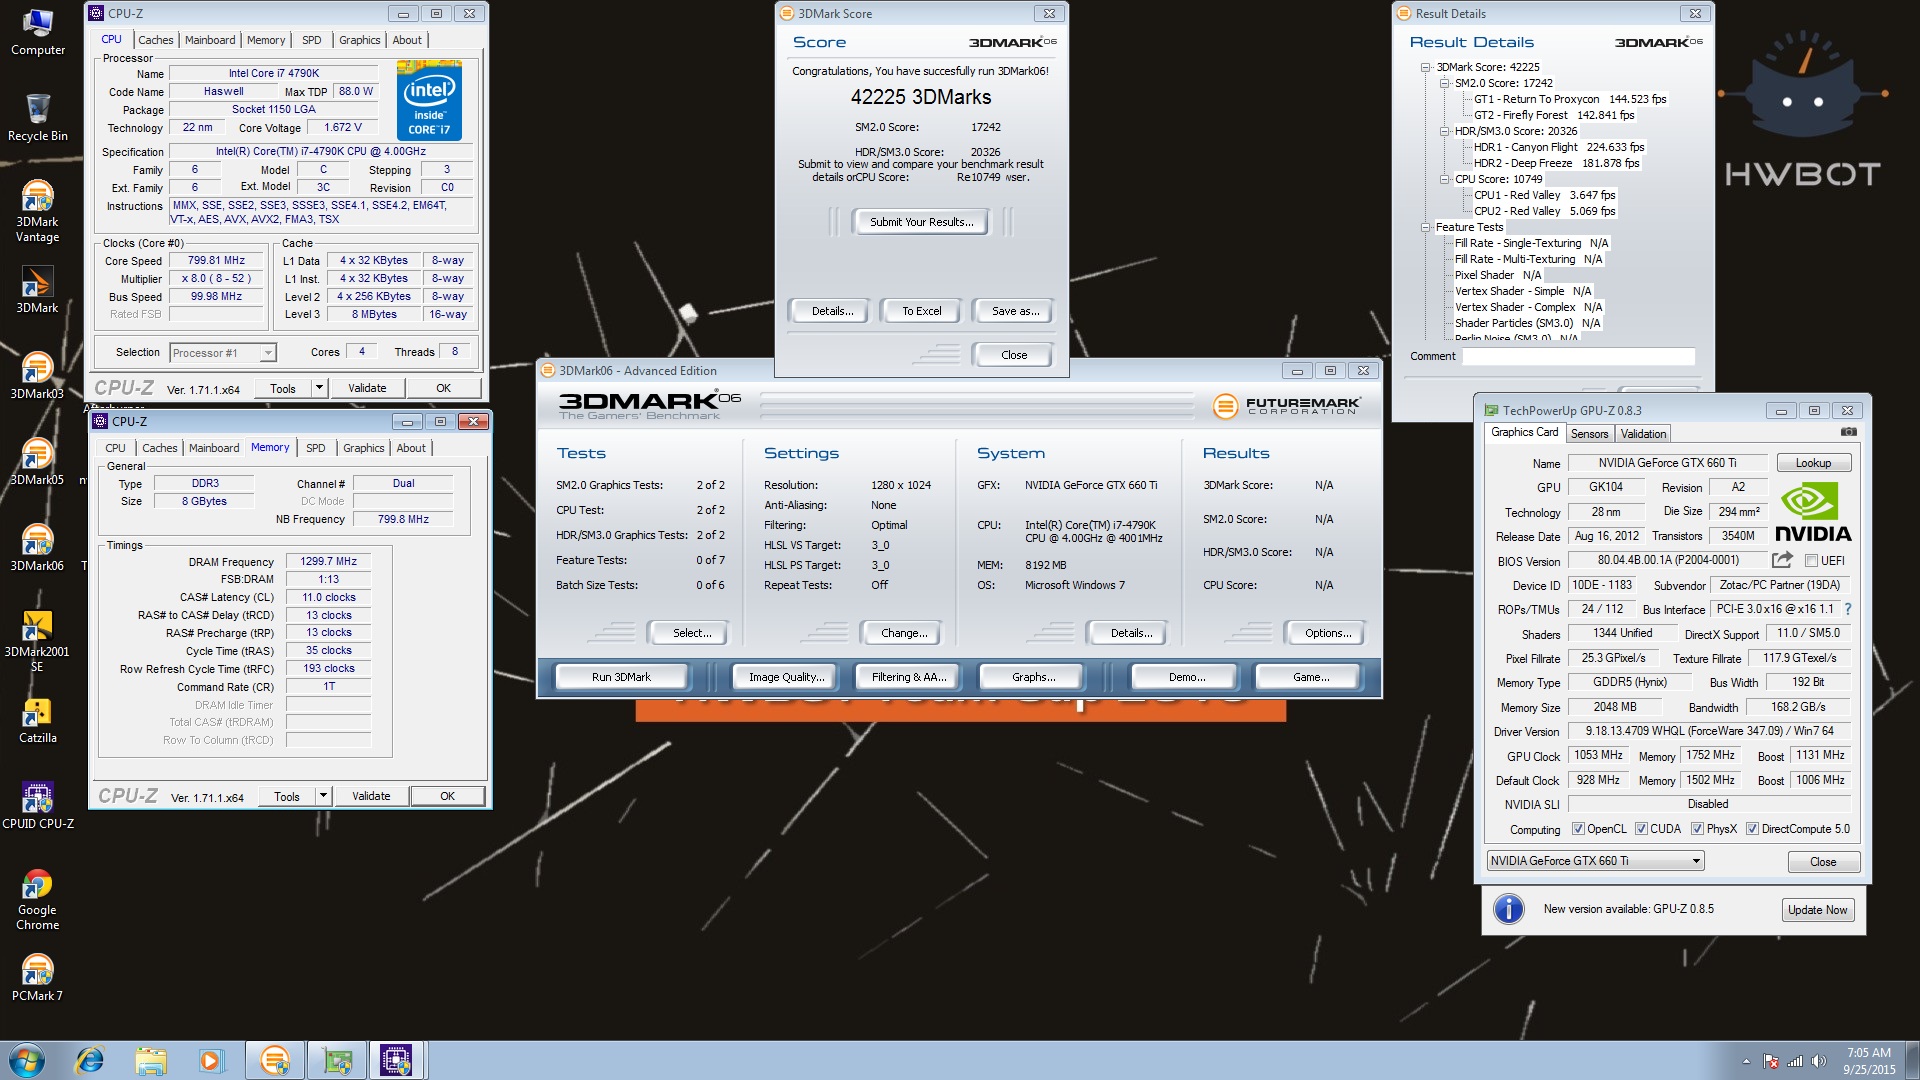Click Options button under Results
Screen dimensions: 1920x1080
(1327, 633)
